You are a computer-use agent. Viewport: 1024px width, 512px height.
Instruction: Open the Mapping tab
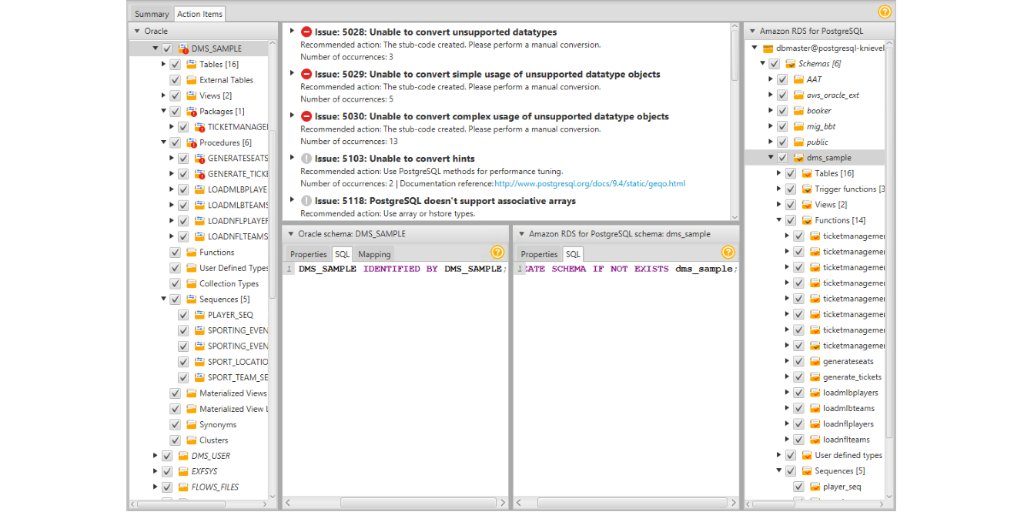pyautogui.click(x=374, y=254)
